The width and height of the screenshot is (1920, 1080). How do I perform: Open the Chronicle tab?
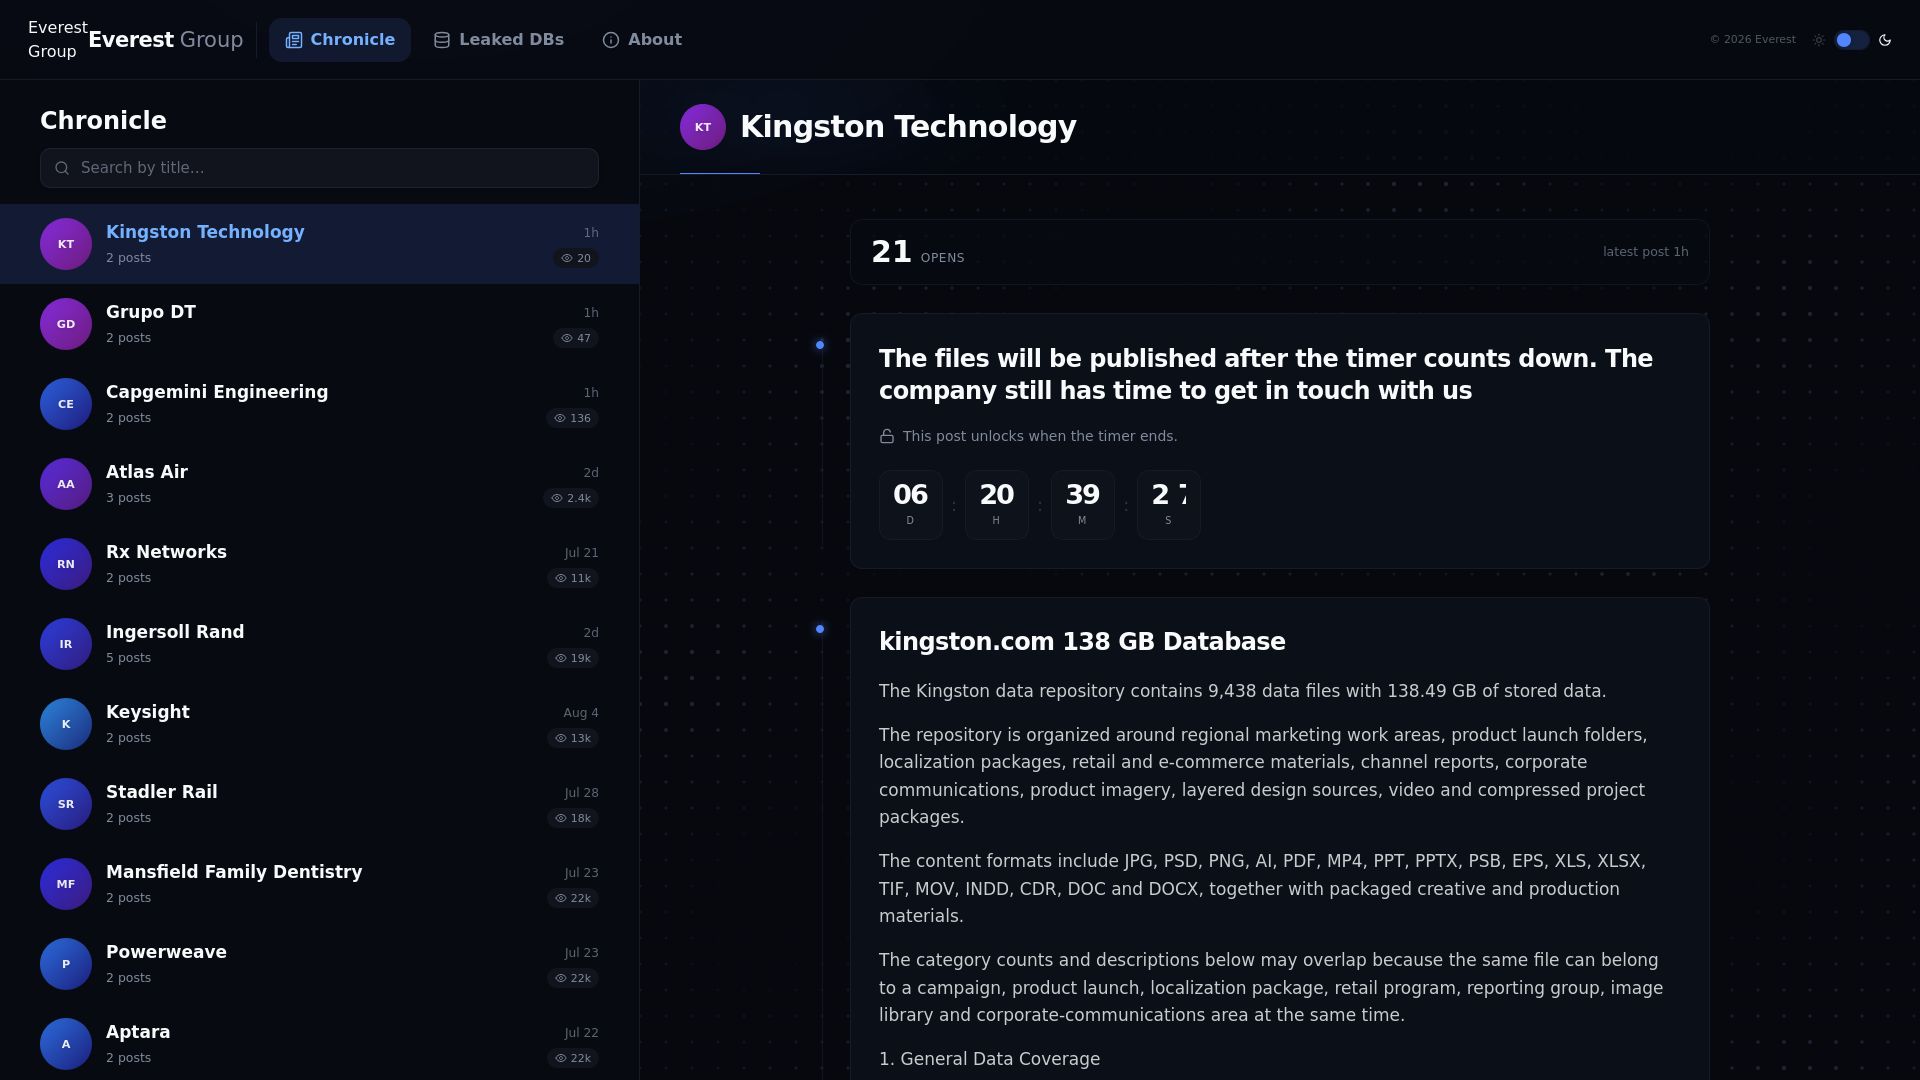(340, 40)
